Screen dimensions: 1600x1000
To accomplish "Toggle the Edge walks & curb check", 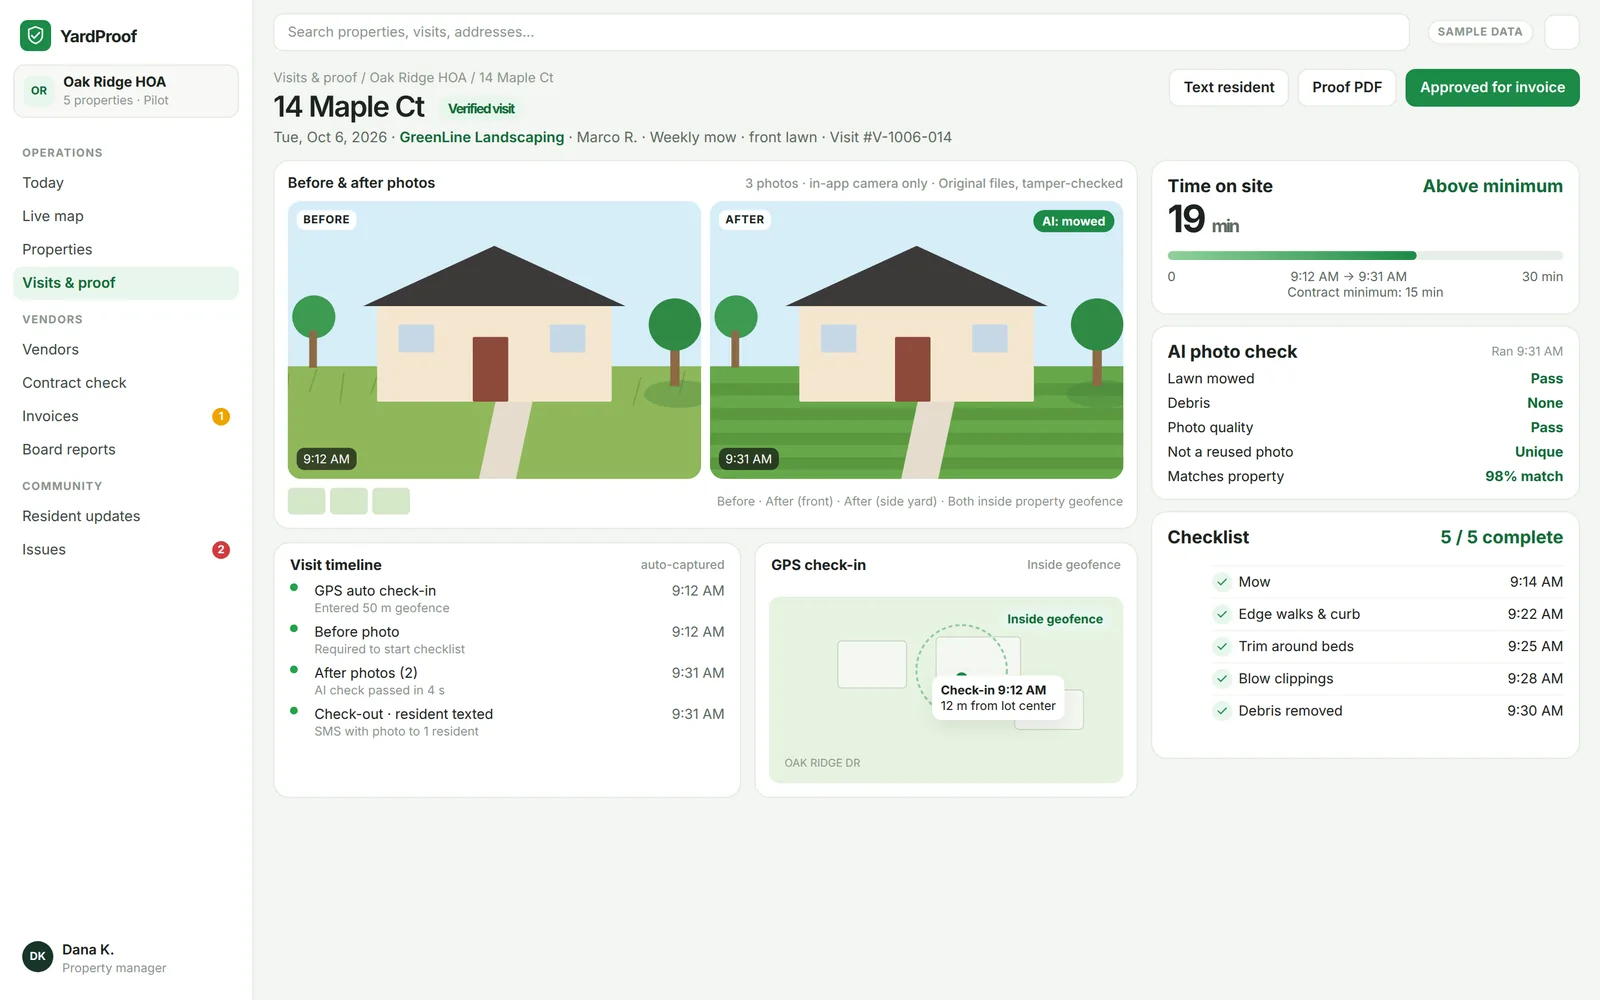I will 1222,614.
